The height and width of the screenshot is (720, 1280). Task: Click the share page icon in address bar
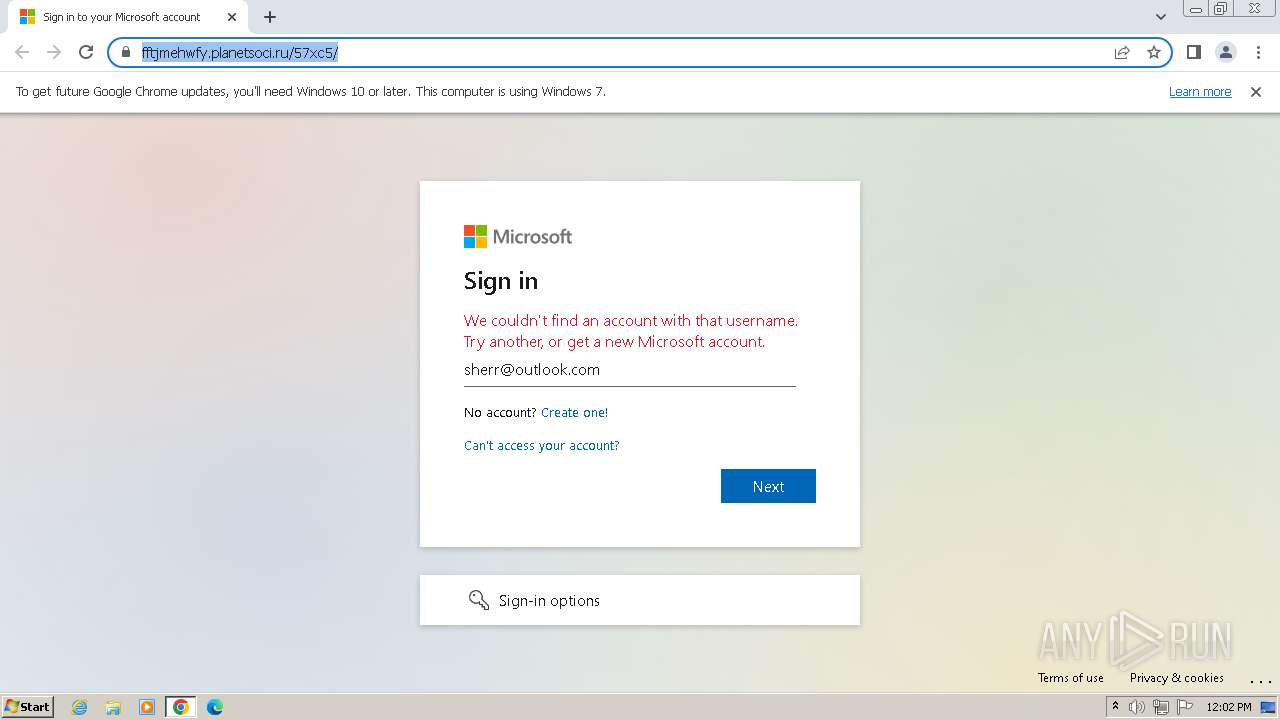click(x=1122, y=52)
